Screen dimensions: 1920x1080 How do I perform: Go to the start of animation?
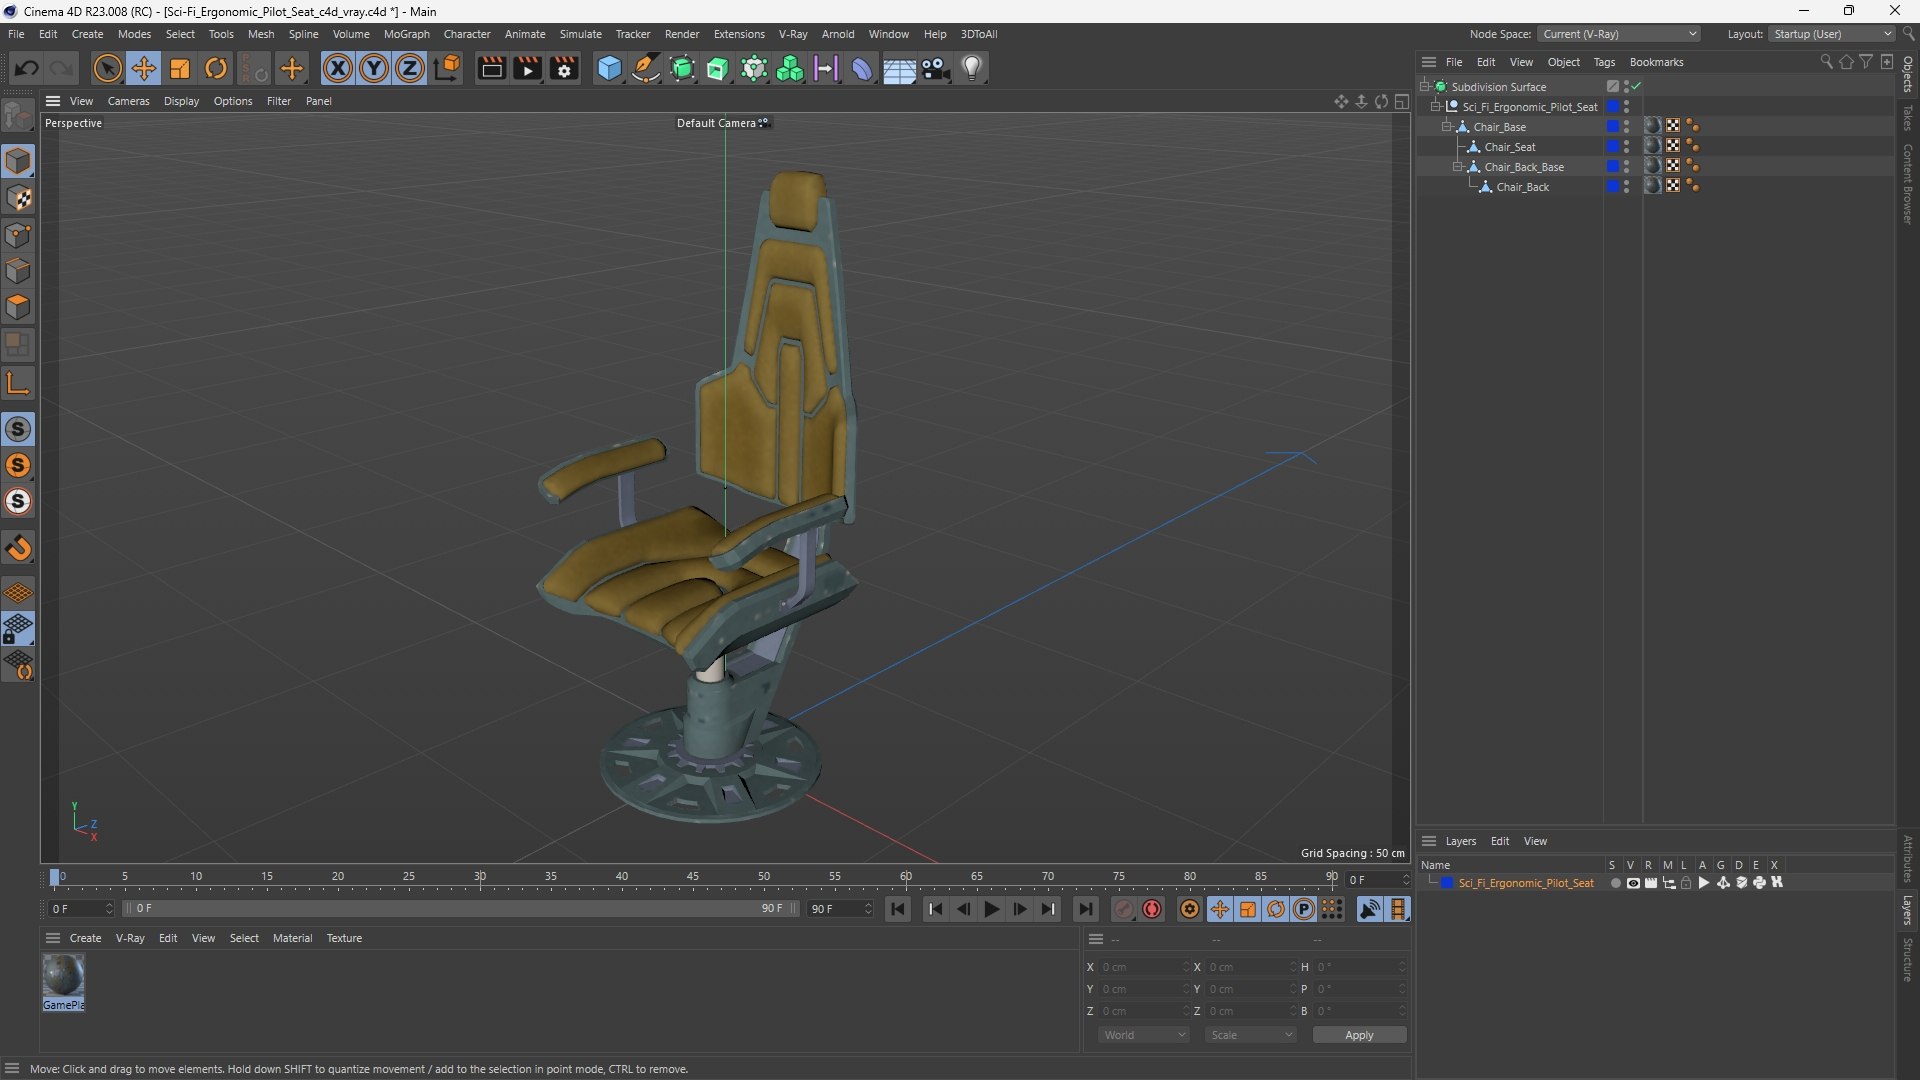pyautogui.click(x=898, y=909)
